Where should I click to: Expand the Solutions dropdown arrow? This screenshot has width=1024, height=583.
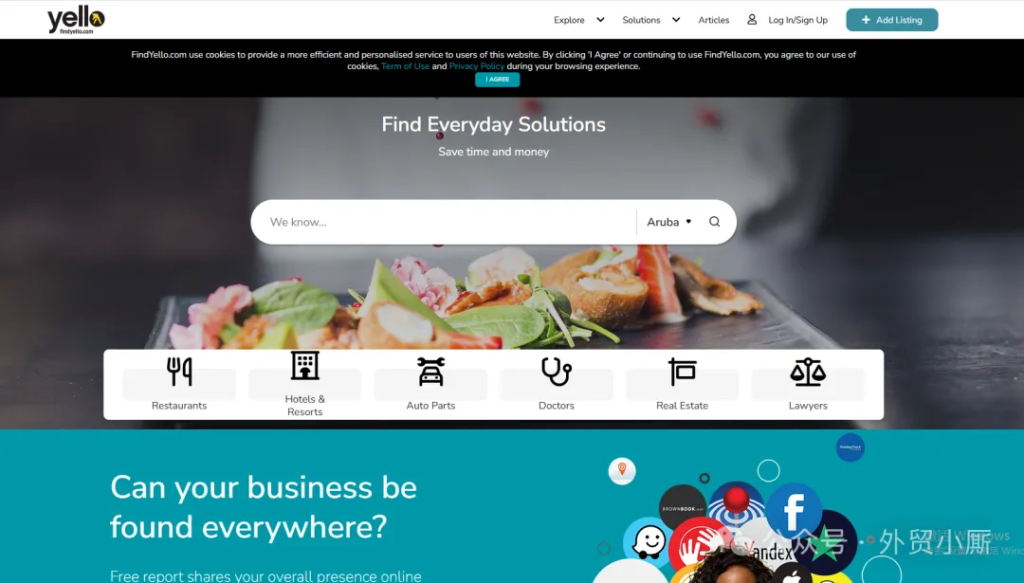[x=676, y=20]
